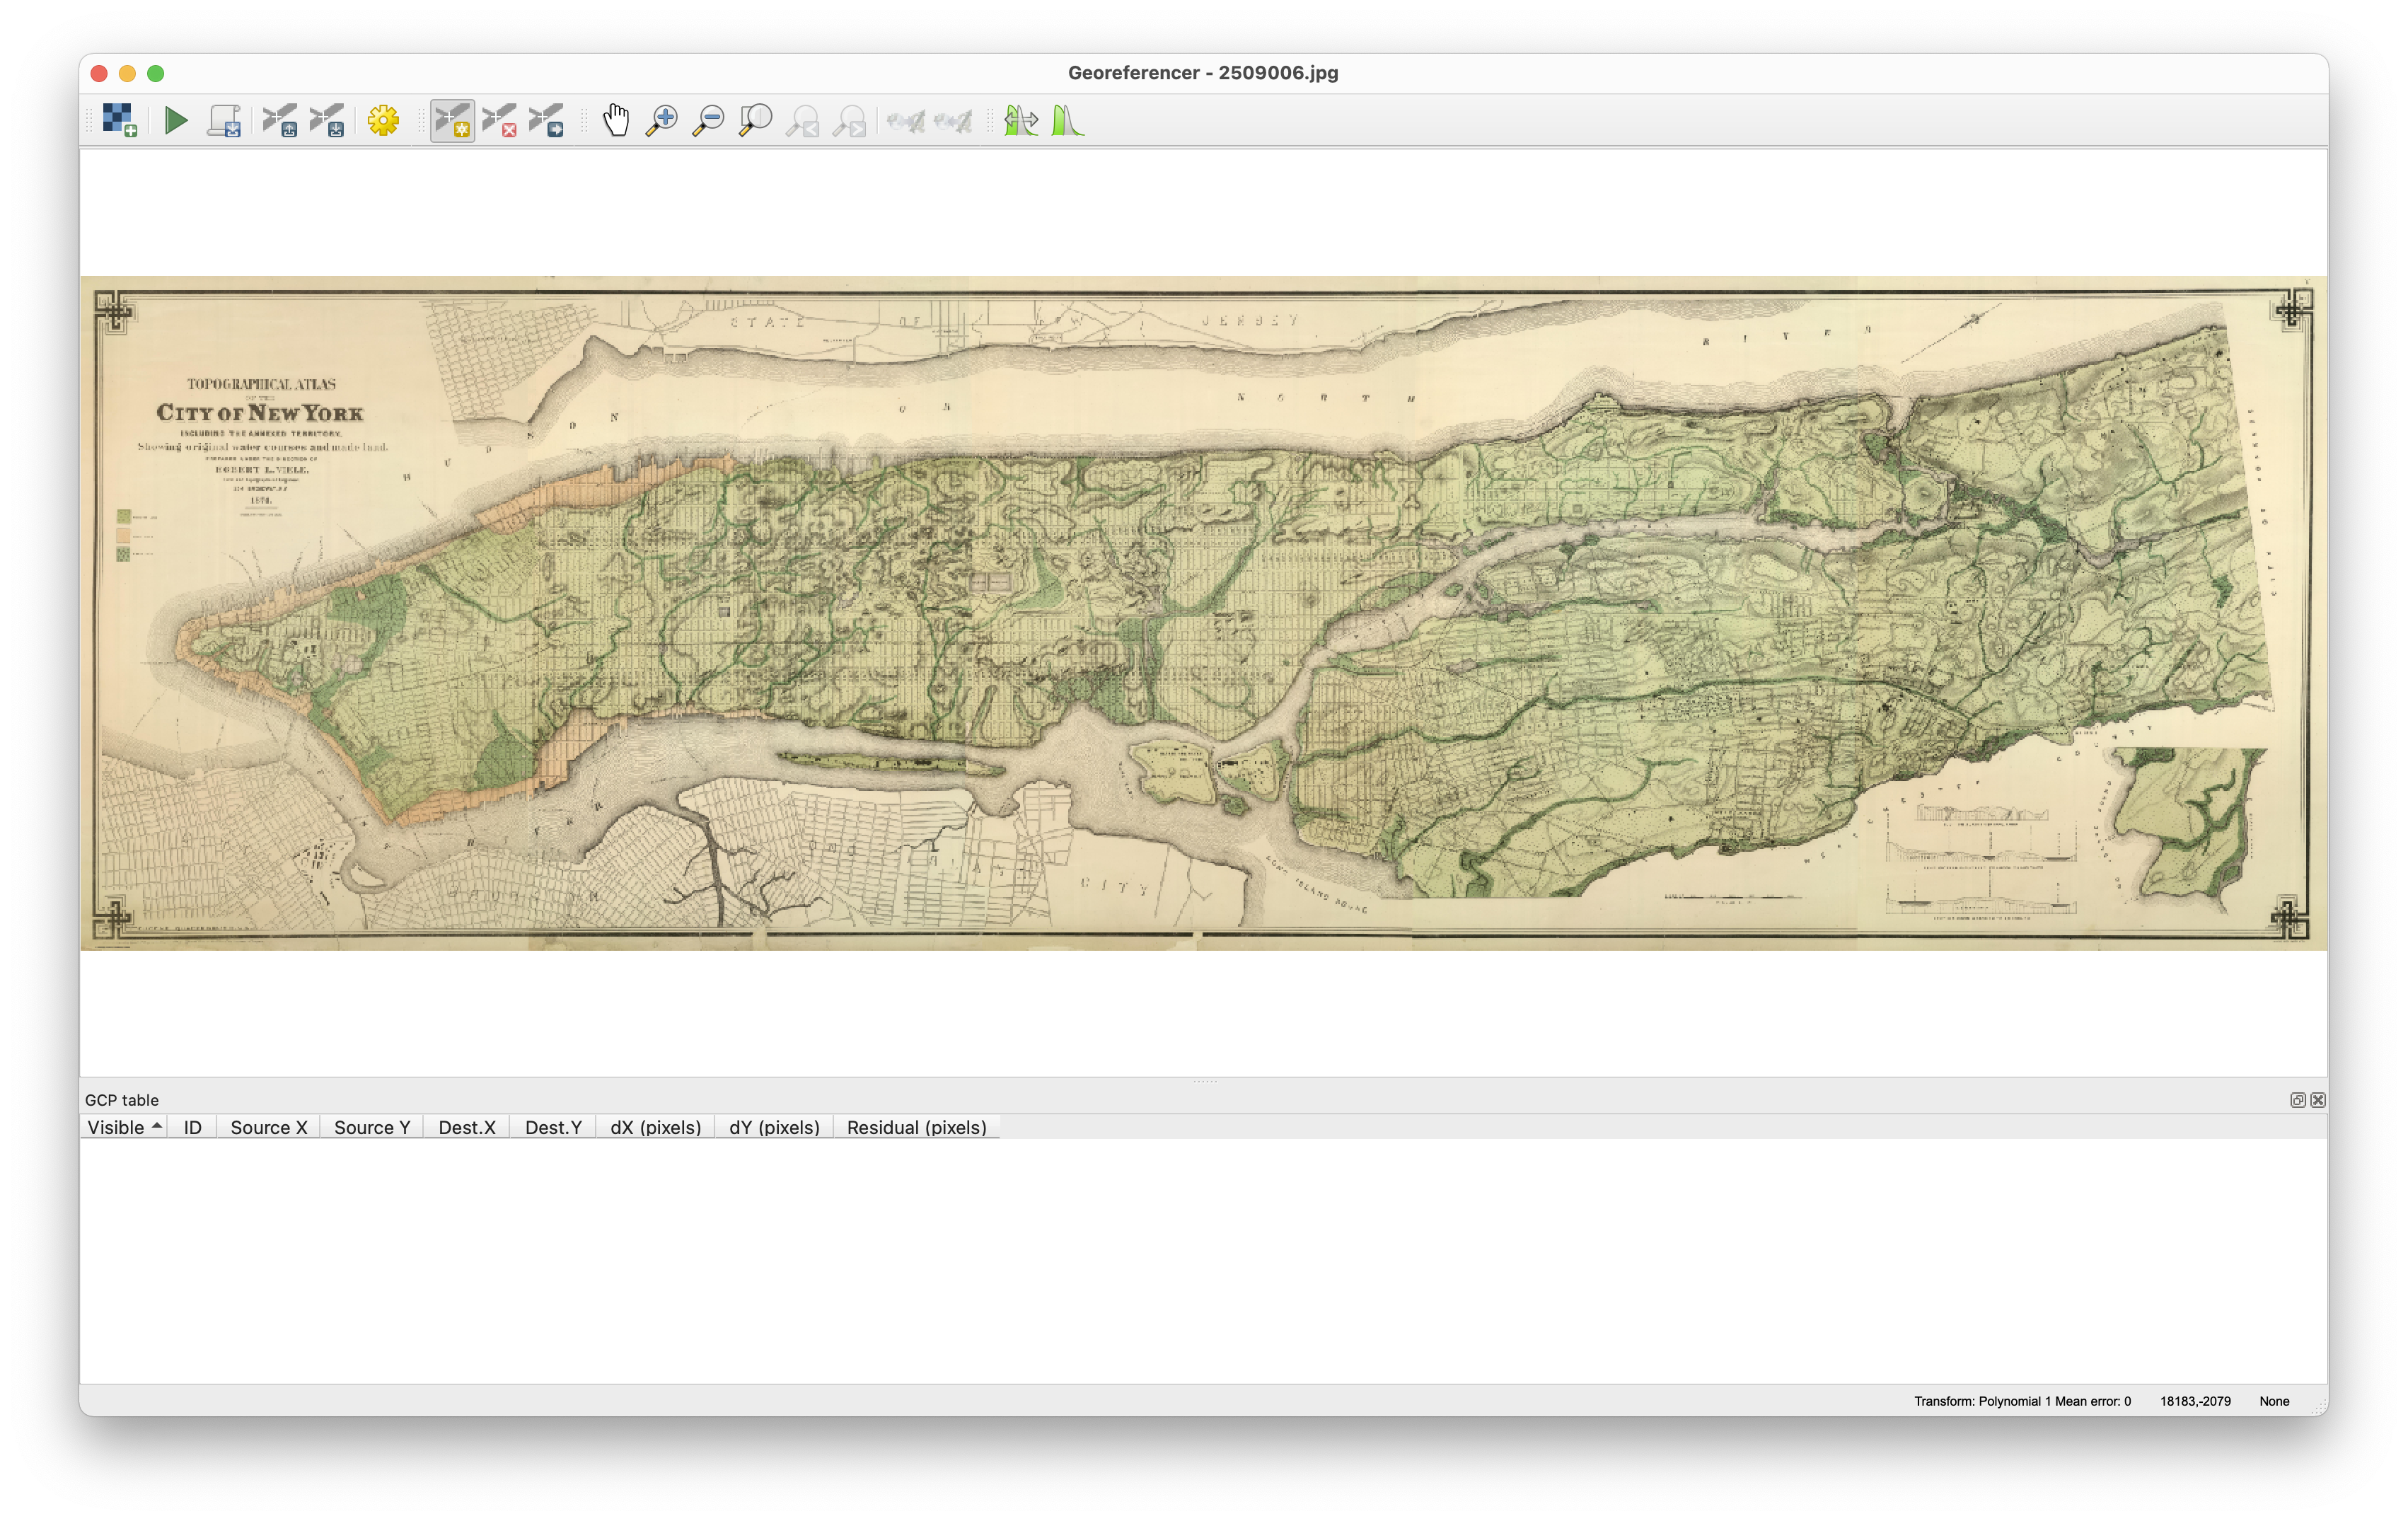Toggle off the active Add Point tool

[453, 120]
